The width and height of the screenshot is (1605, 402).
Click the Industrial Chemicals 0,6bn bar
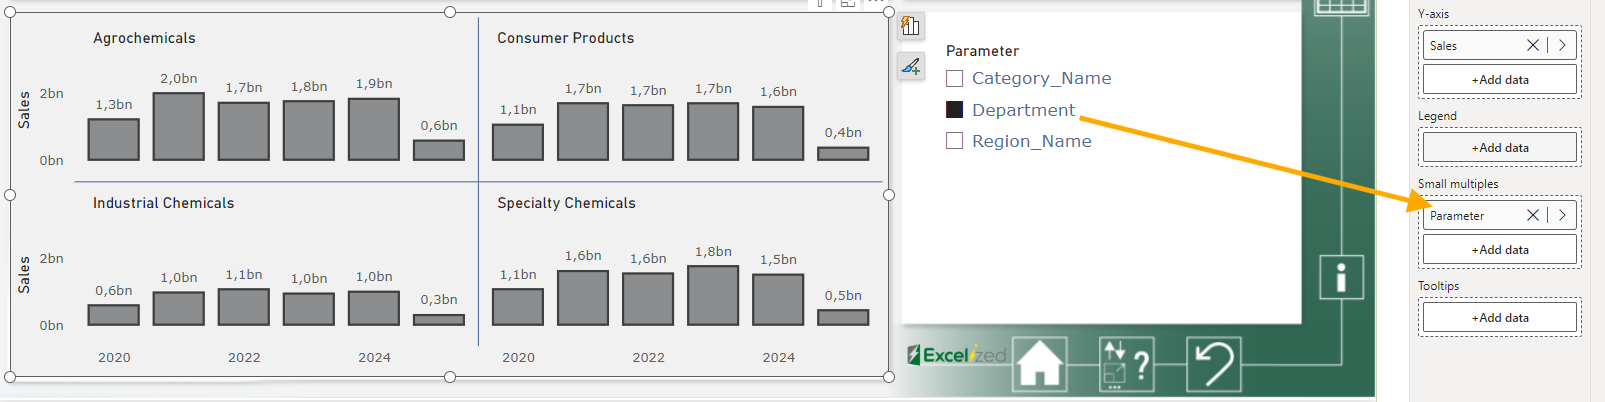(x=114, y=315)
